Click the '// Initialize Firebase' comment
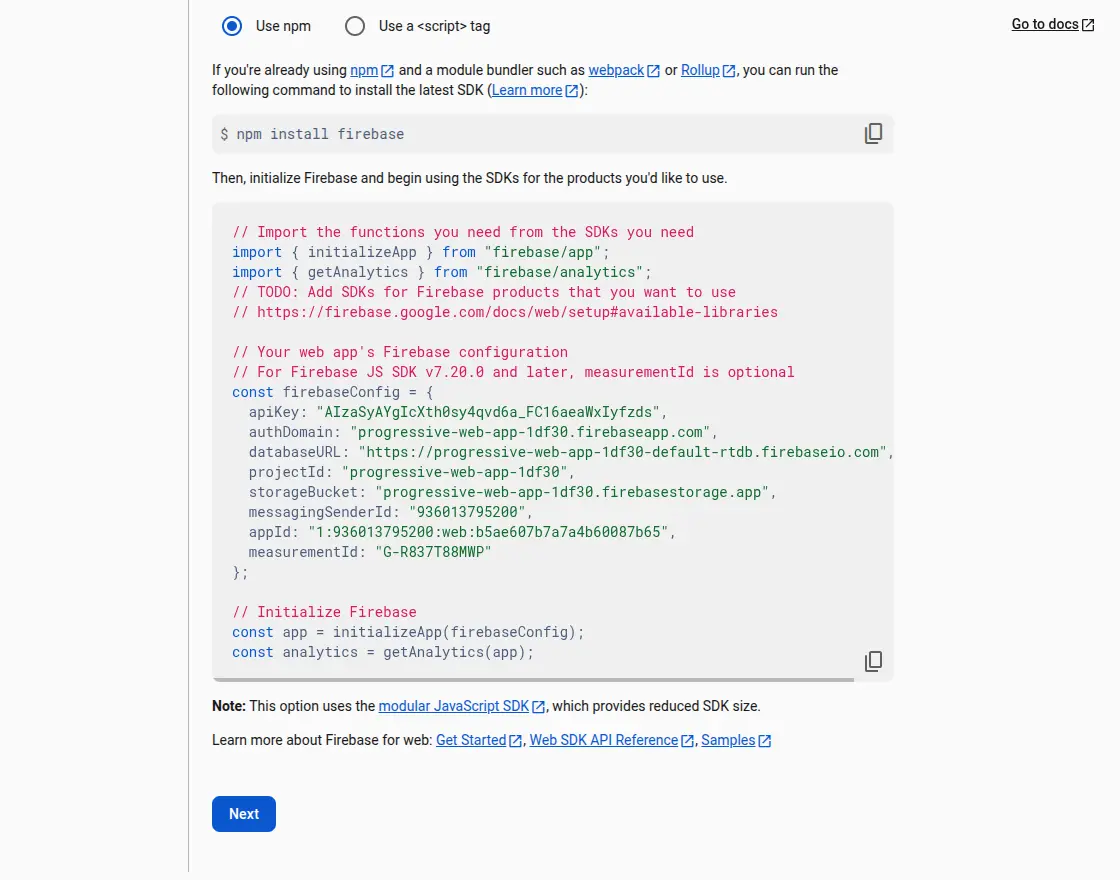The image size is (1120, 880). tap(324, 612)
